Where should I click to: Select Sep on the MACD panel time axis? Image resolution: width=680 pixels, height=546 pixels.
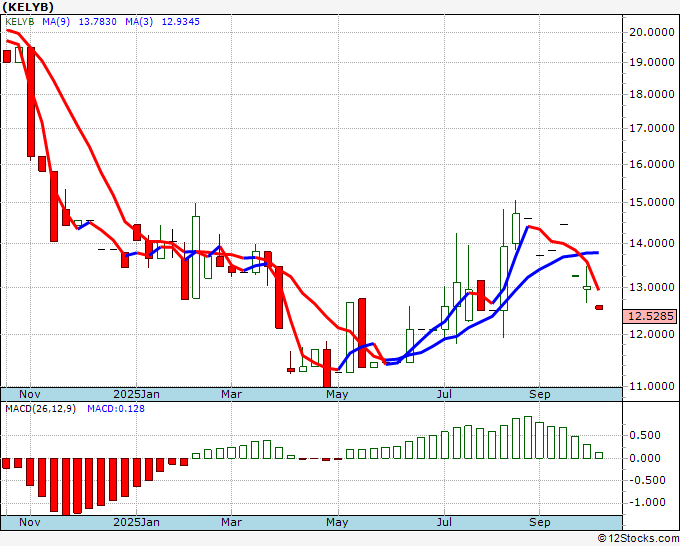coord(539,522)
